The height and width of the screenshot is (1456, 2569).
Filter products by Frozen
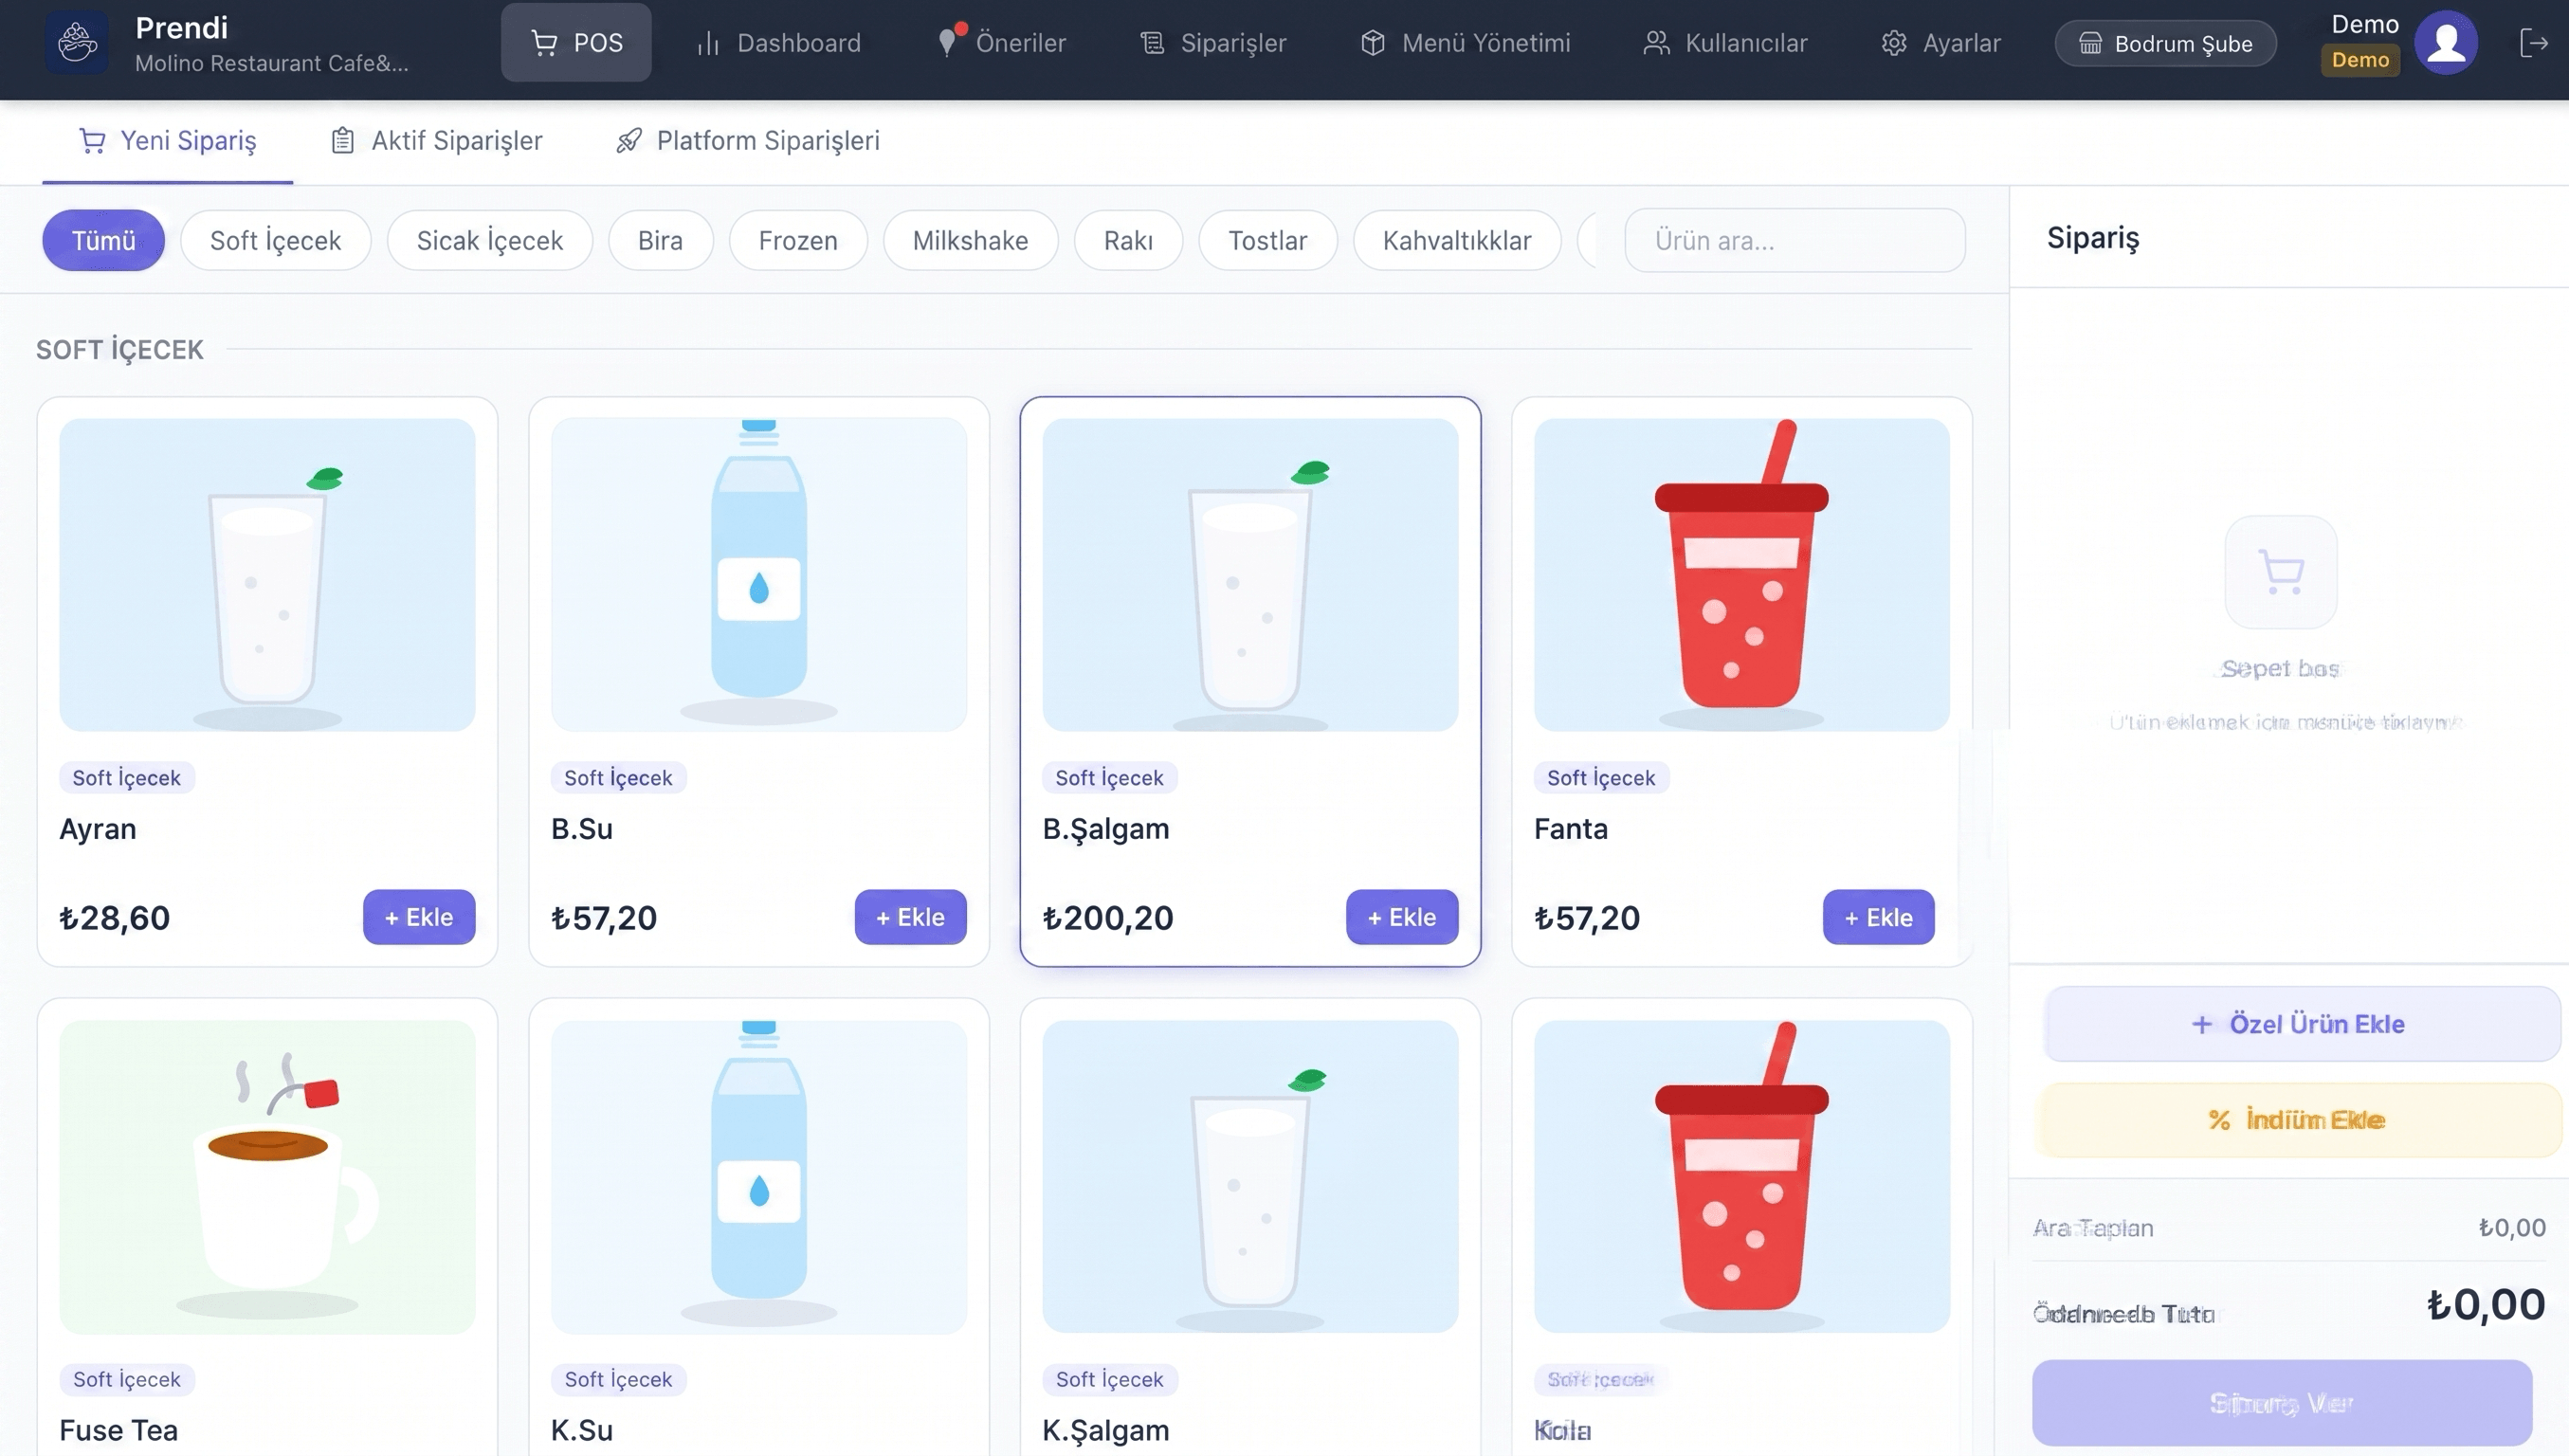click(798, 241)
